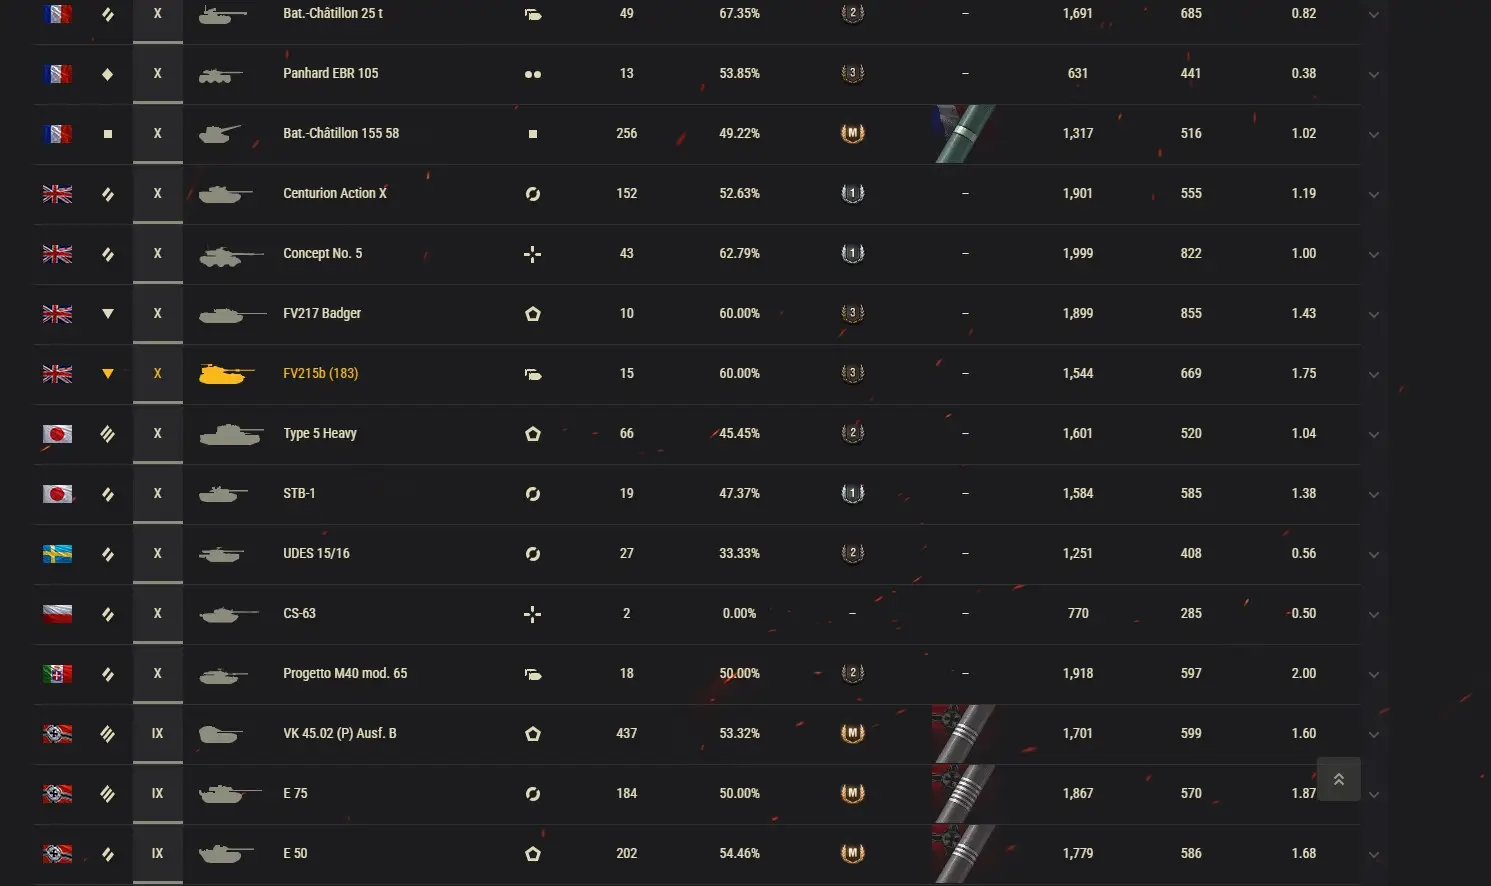
Task: Click the Concept No. 5 crosshair role icon
Action: pos(533,254)
